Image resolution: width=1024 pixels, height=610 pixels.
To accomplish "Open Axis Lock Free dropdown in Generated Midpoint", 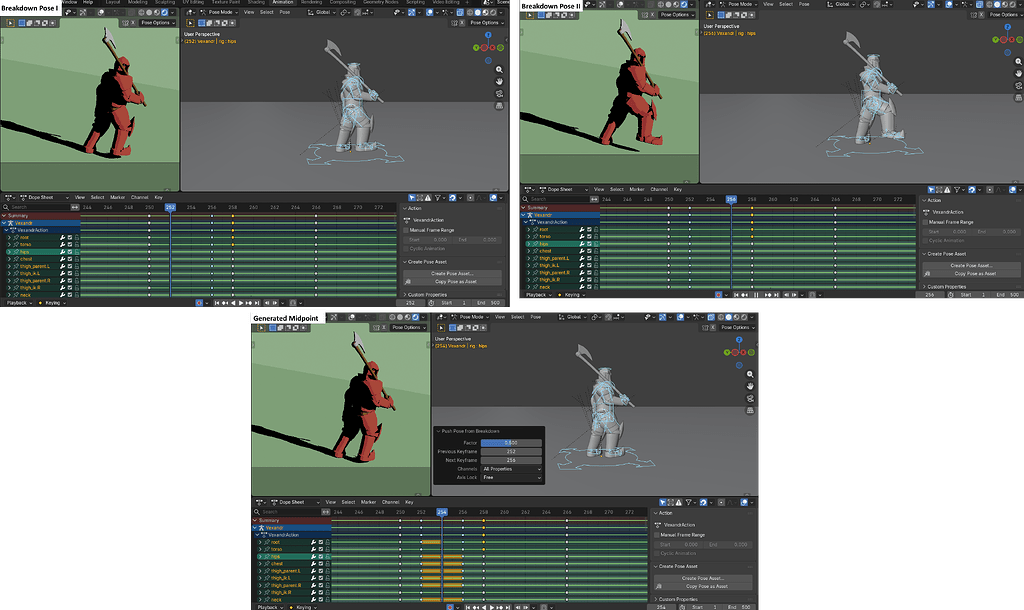I will point(512,477).
